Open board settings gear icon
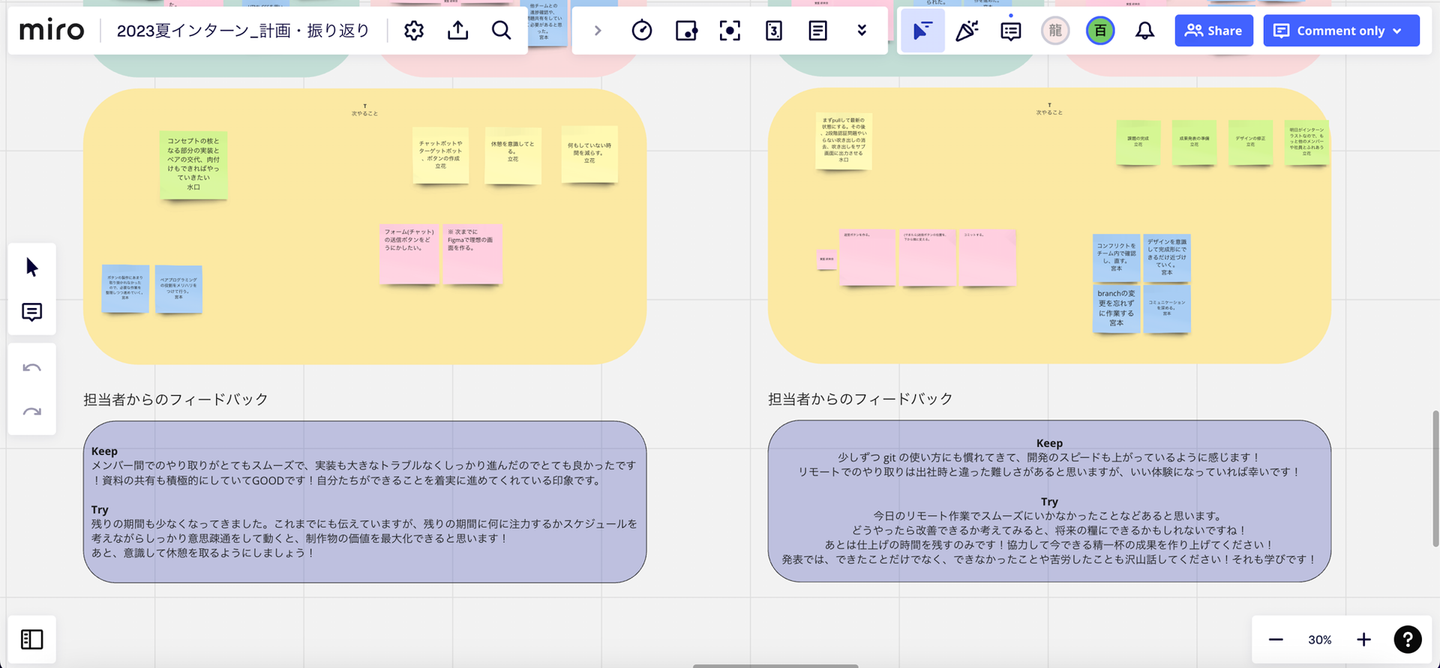The width and height of the screenshot is (1440, 668). tap(414, 31)
